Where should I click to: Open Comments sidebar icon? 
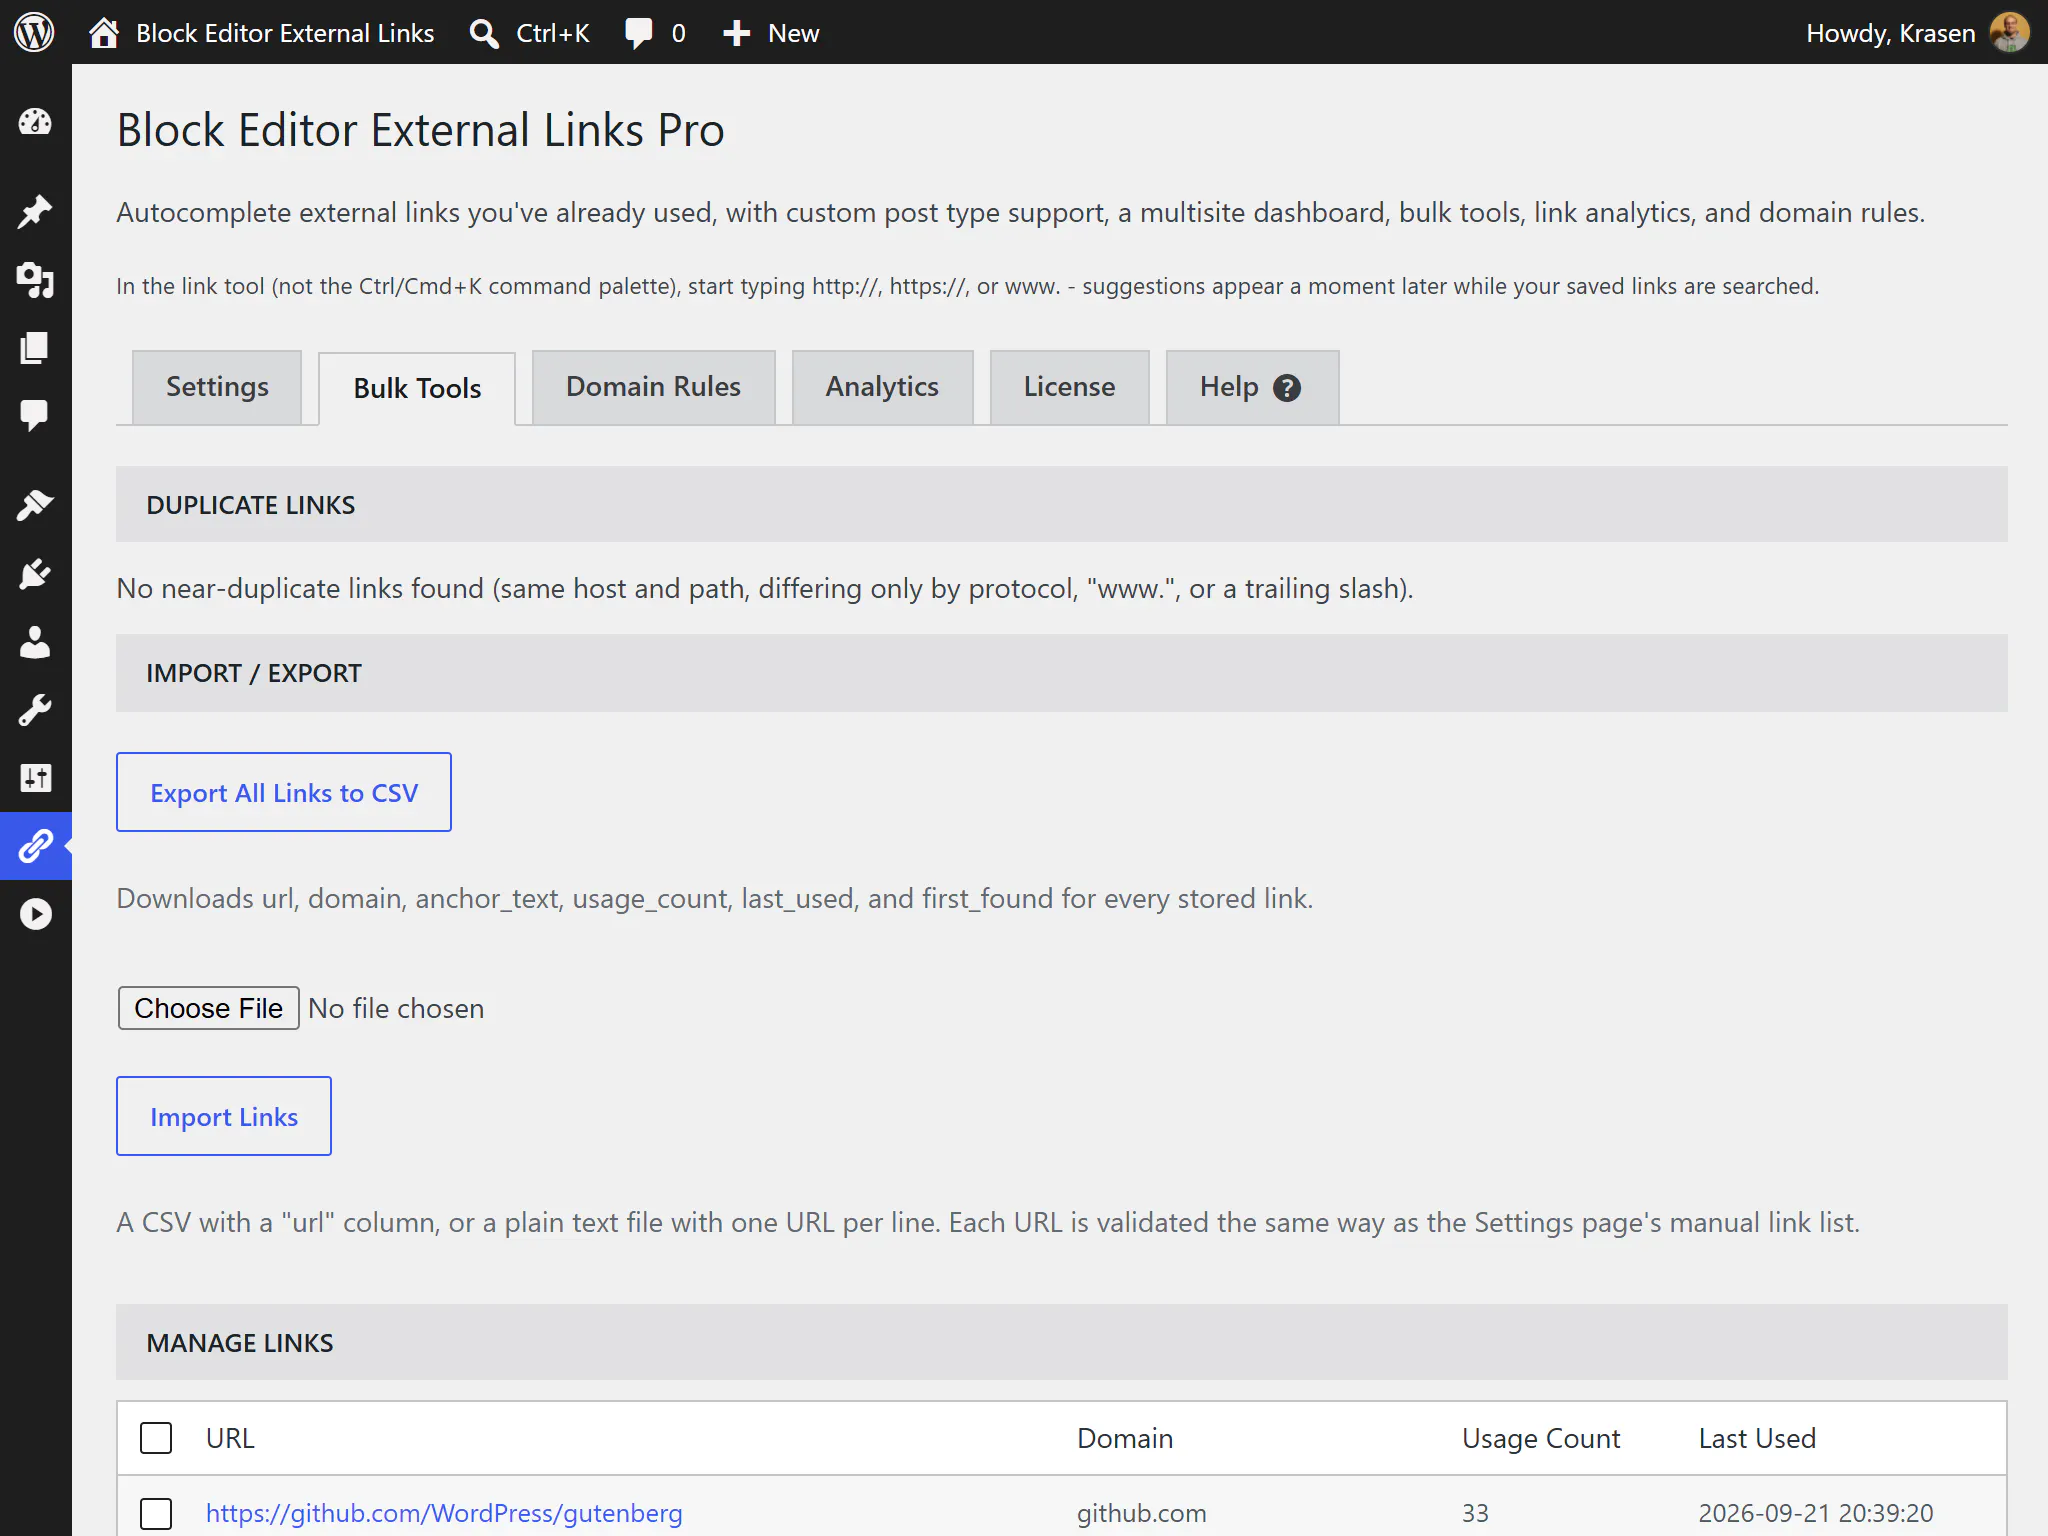click(x=35, y=415)
